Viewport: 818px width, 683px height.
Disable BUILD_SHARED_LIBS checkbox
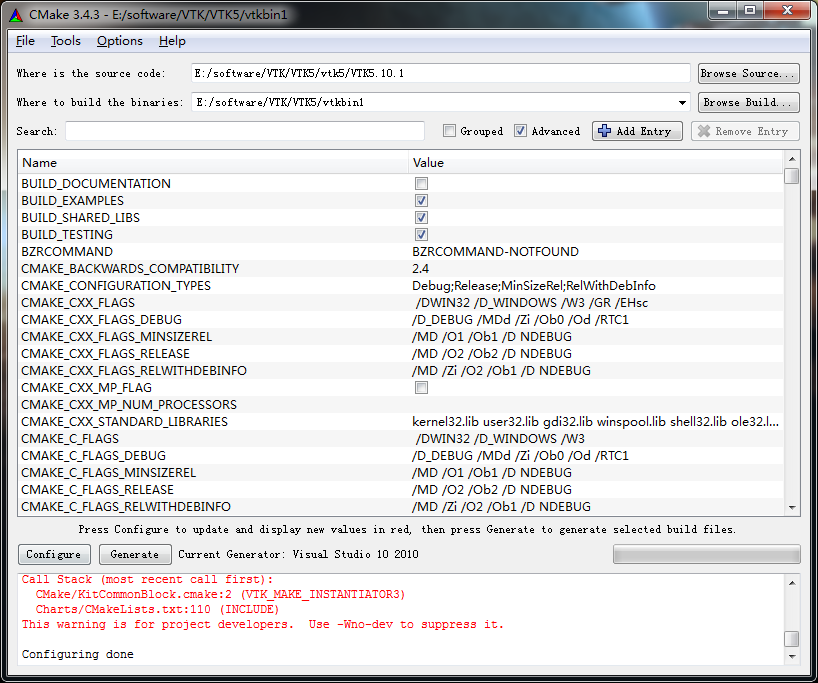[421, 218]
